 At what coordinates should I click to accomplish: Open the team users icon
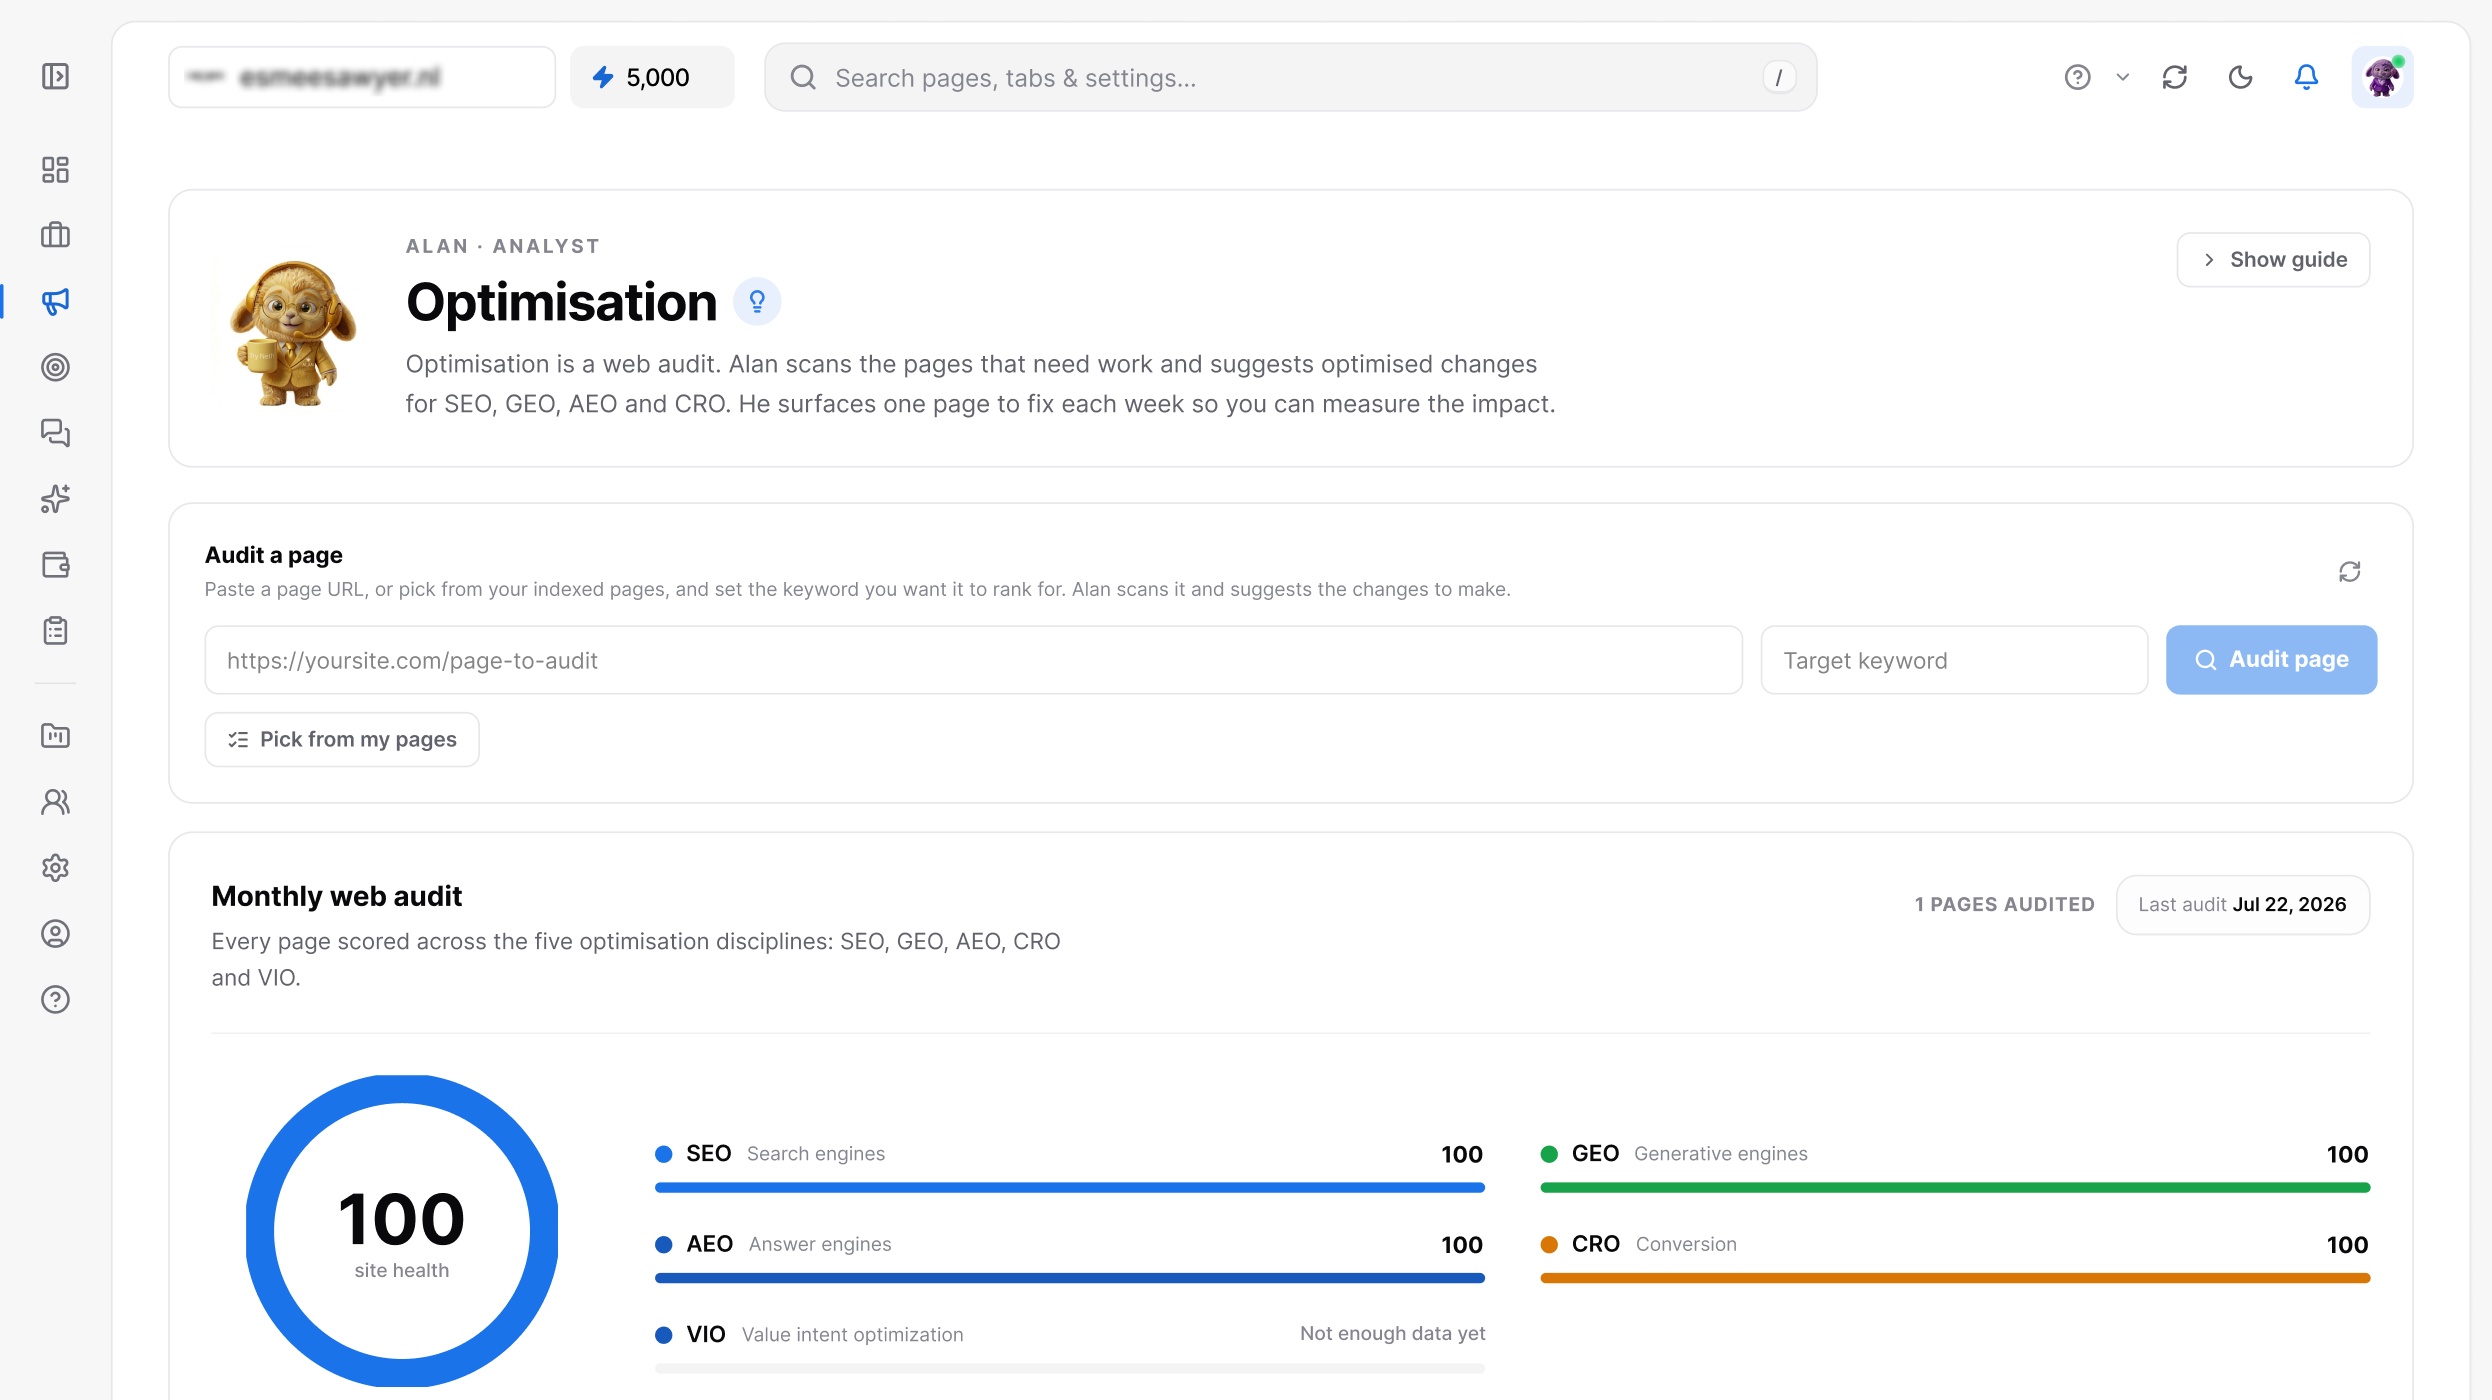pos(56,802)
